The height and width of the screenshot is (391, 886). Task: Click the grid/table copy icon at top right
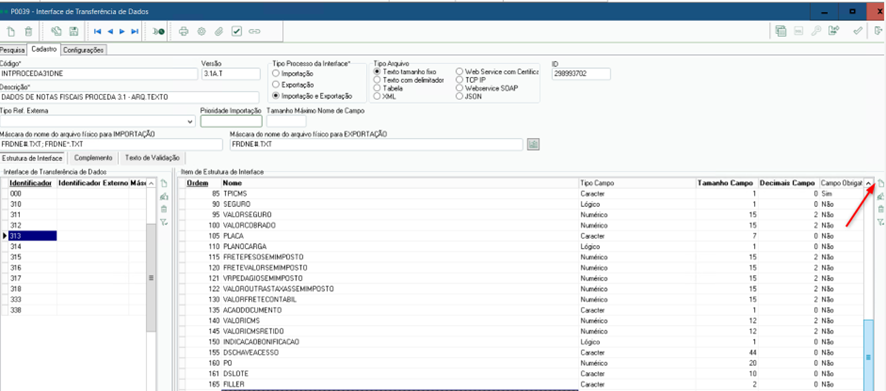(781, 32)
